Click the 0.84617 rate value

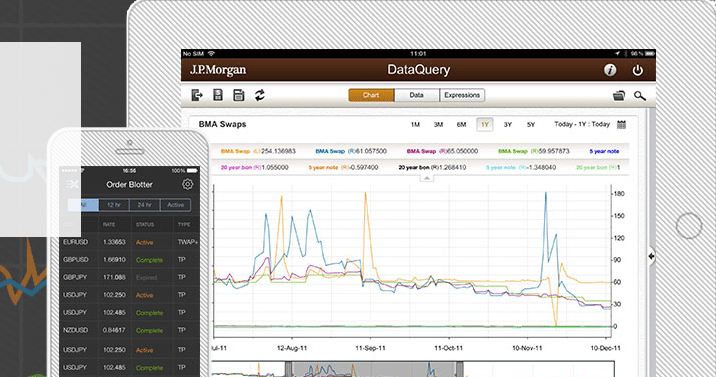(114, 330)
